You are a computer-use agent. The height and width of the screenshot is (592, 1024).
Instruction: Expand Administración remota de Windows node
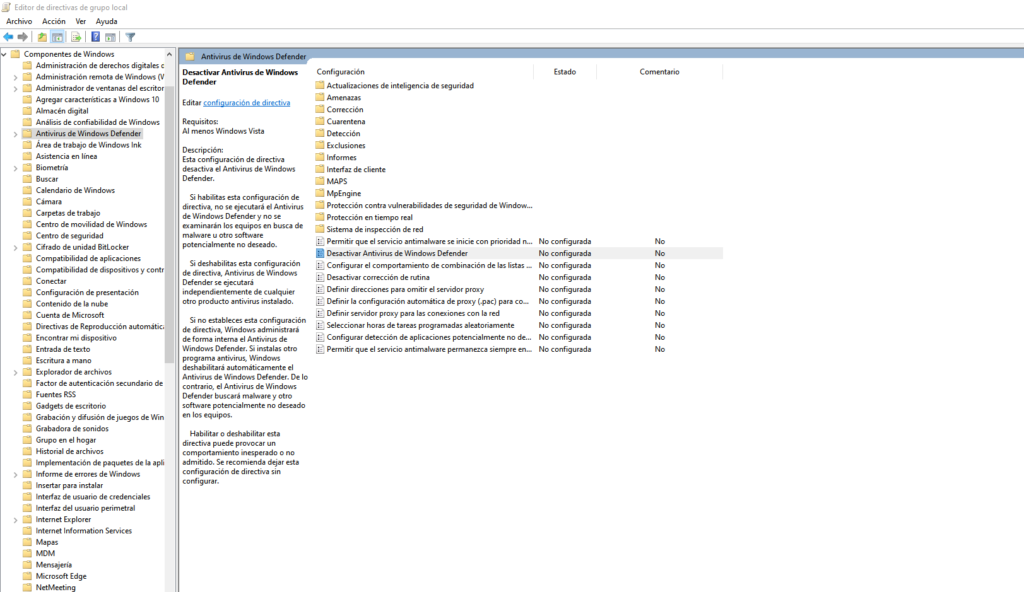tap(16, 77)
